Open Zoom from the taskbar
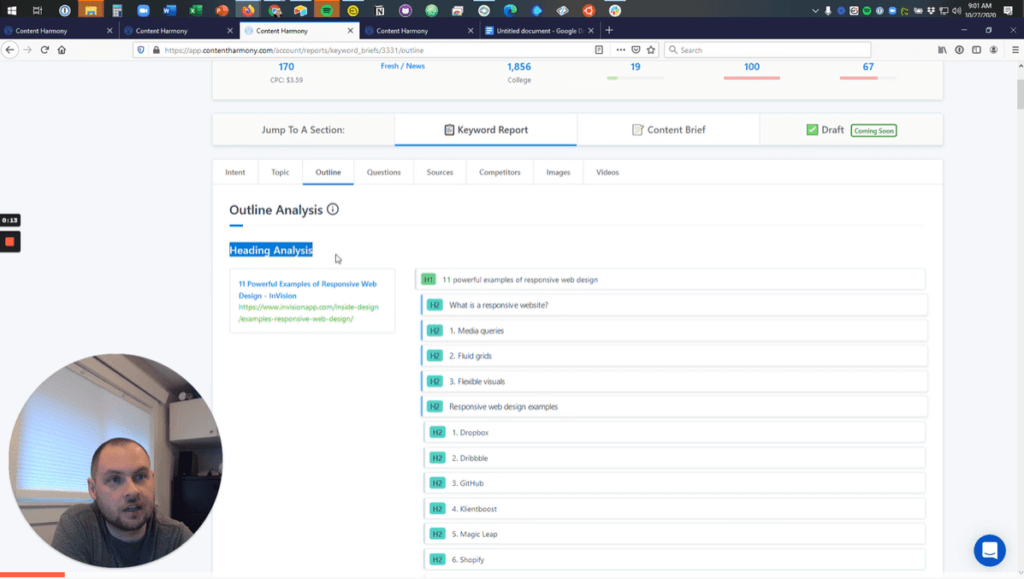 point(143,10)
